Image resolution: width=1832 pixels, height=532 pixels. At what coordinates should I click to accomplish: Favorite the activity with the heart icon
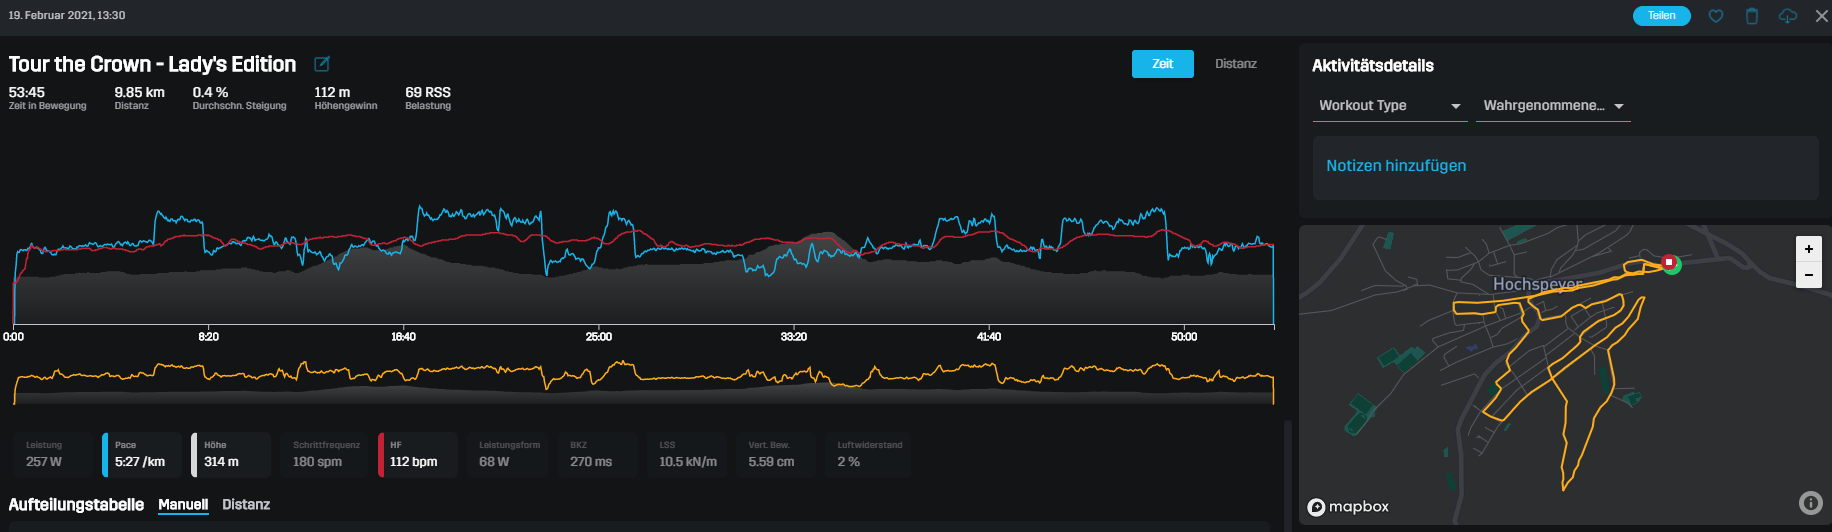tap(1716, 16)
